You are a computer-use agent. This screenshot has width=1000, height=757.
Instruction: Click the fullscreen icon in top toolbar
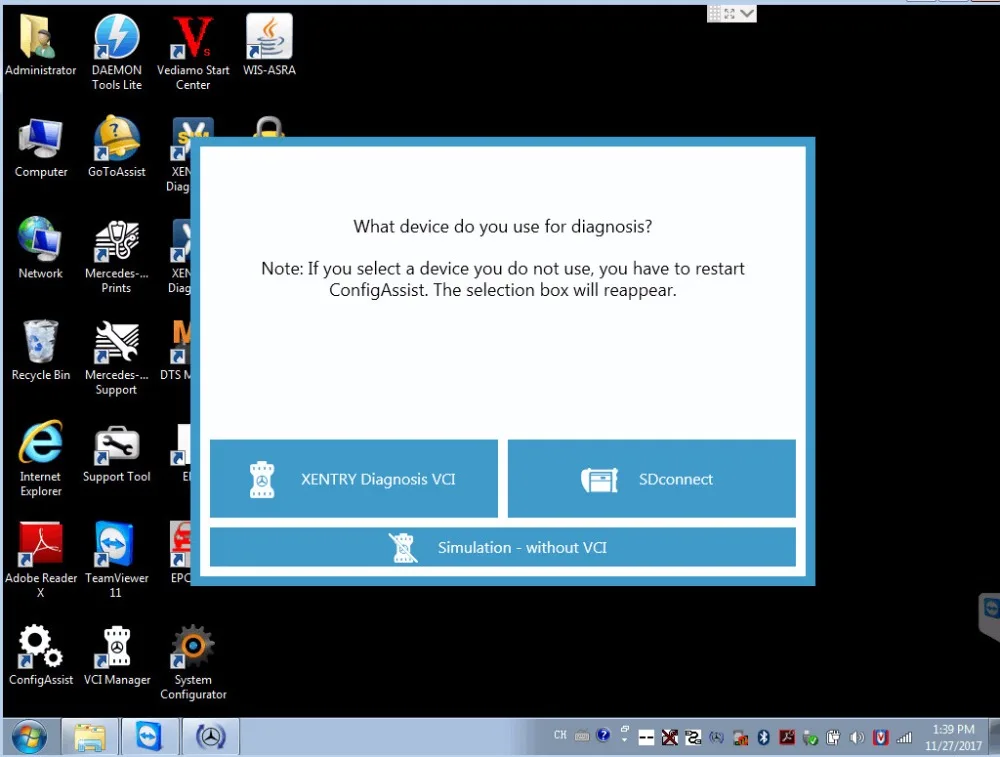[x=730, y=13]
